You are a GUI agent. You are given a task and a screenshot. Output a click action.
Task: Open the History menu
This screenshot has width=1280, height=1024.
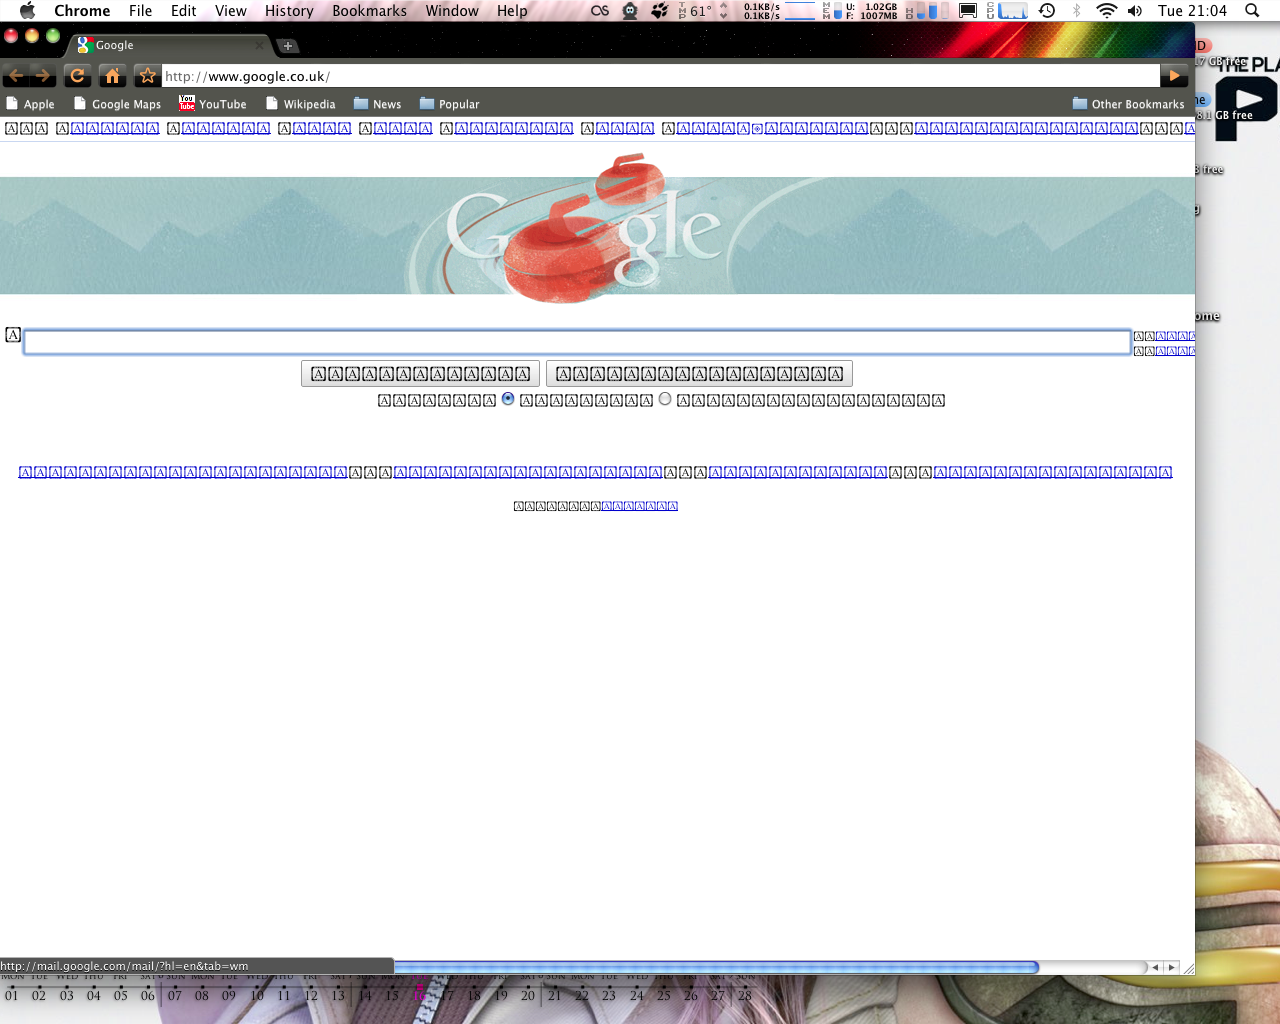tap(290, 11)
